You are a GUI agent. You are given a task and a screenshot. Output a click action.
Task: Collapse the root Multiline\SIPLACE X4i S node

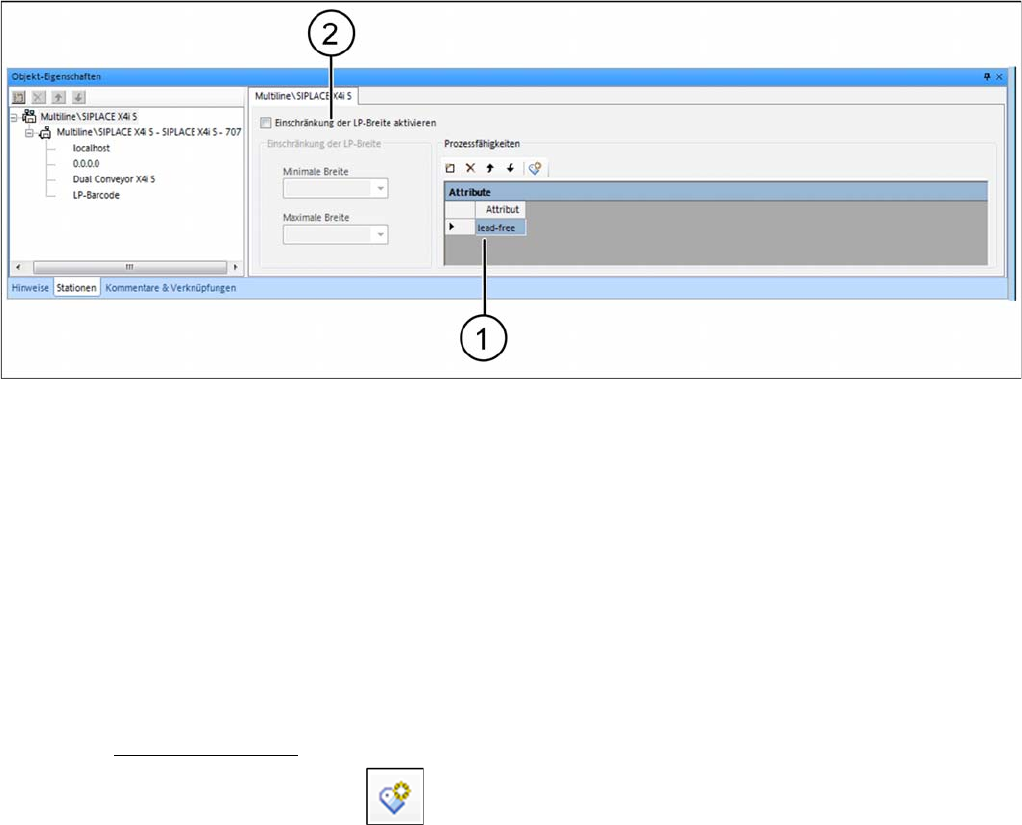[x=14, y=117]
